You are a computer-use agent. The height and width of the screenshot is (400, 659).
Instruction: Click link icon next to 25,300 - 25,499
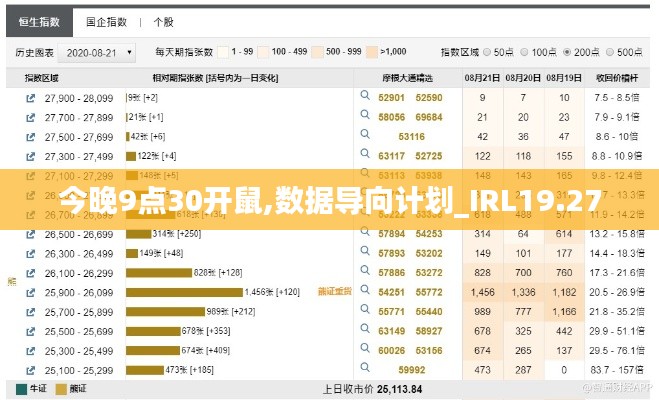[x=31, y=350]
